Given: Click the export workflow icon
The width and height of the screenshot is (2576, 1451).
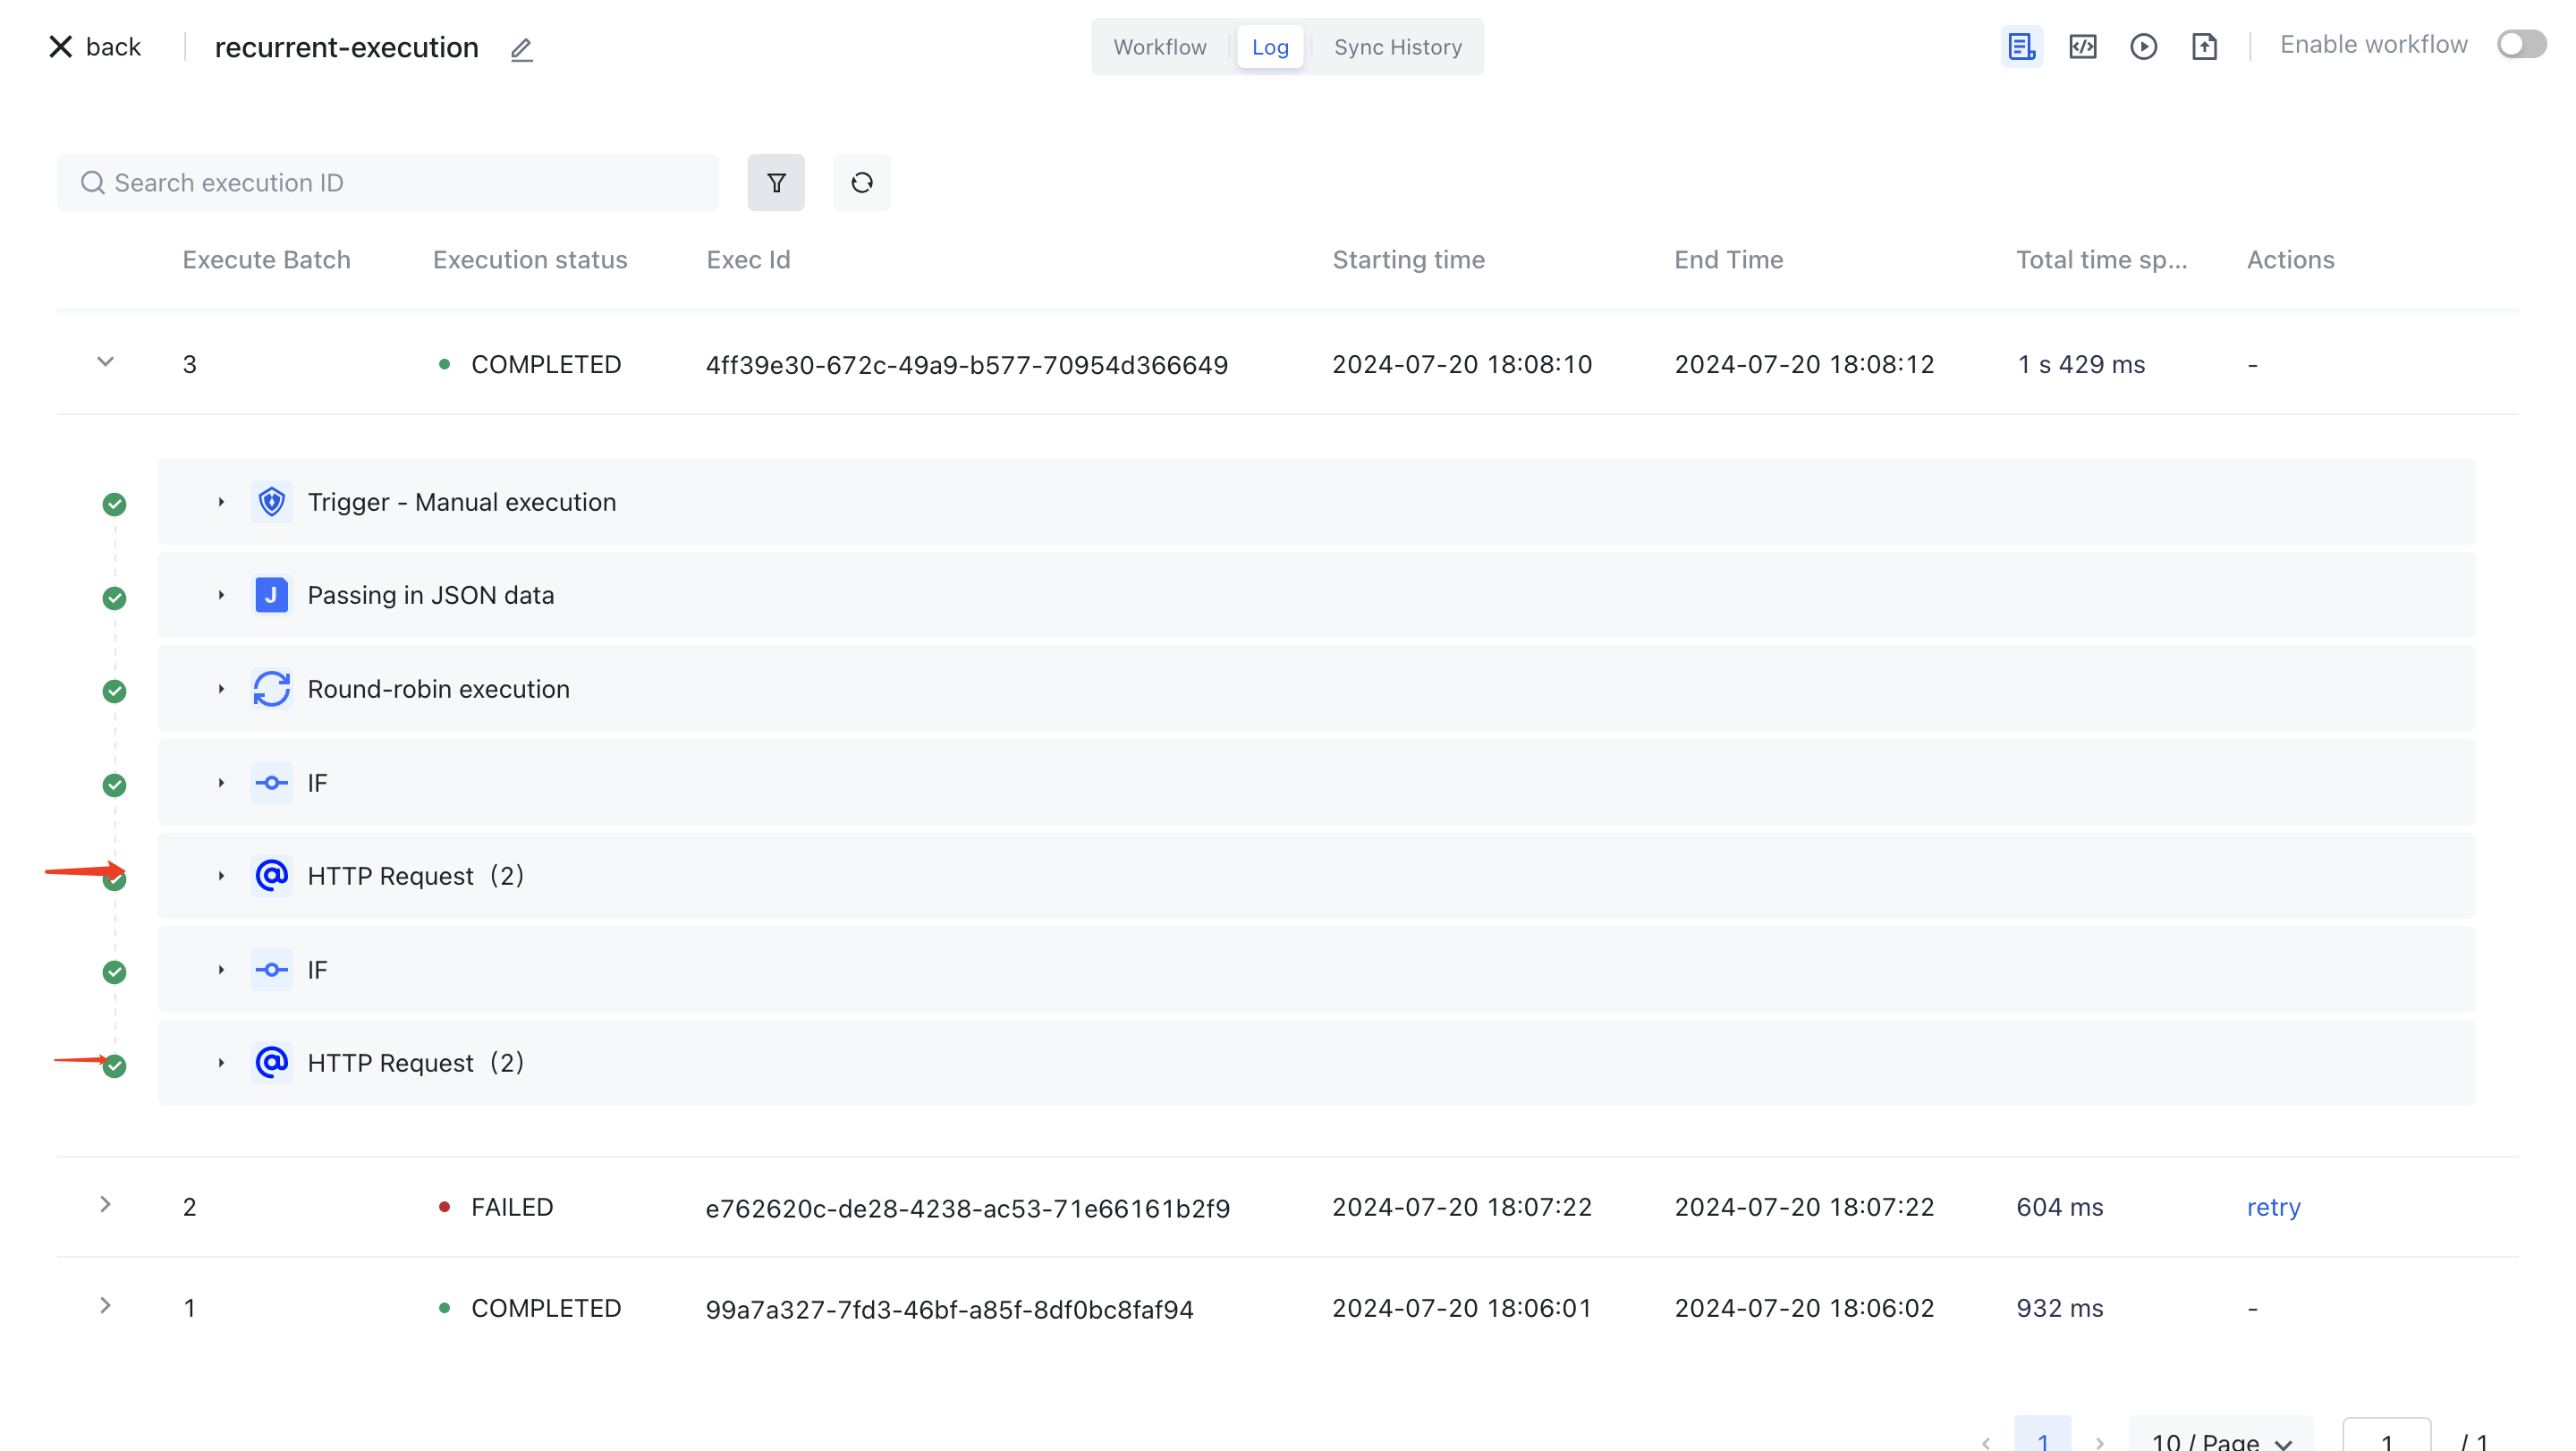Looking at the screenshot, I should click(x=2206, y=46).
